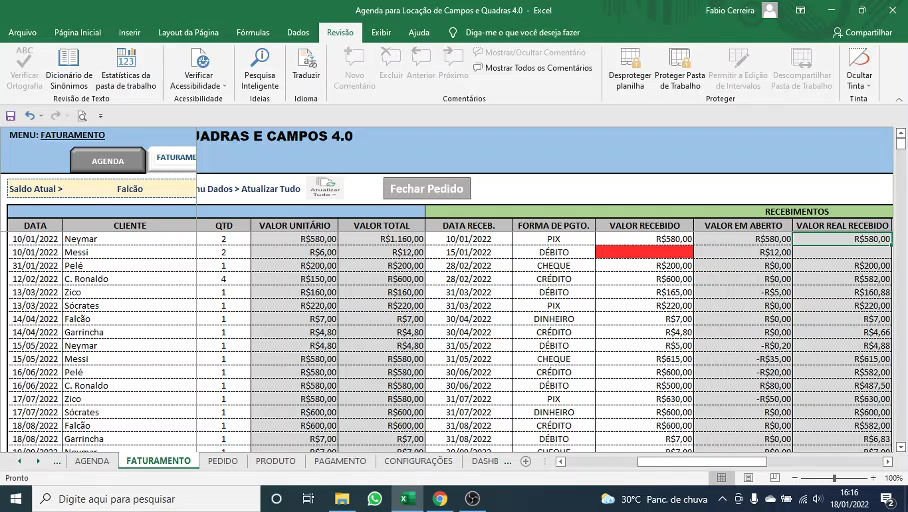Image resolution: width=908 pixels, height=512 pixels.
Task: Select the PAGAMENTO sheet tab
Action: tap(340, 461)
